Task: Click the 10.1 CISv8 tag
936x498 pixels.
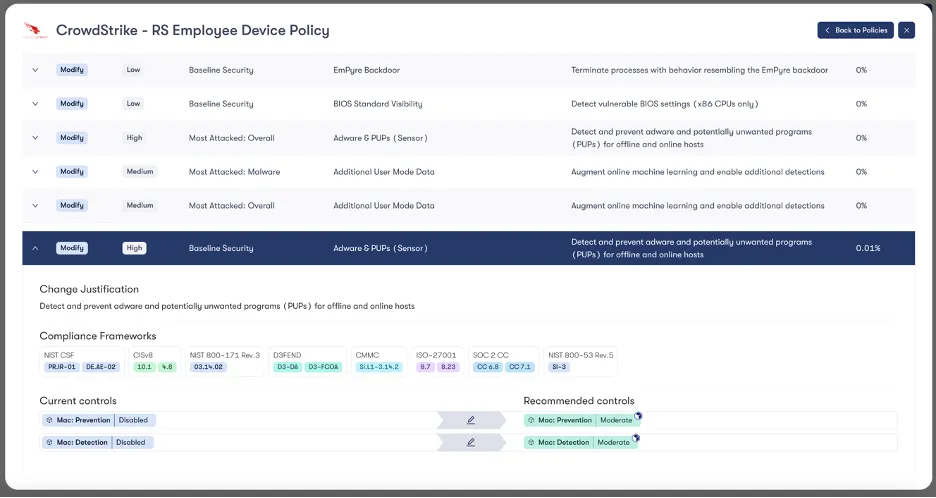Action: [x=144, y=367]
